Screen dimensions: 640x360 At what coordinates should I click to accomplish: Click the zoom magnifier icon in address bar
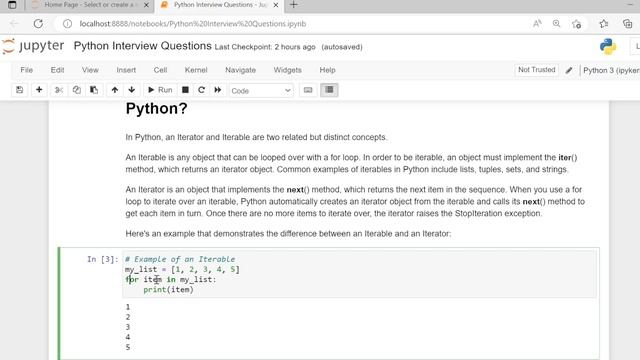[x=556, y=24]
